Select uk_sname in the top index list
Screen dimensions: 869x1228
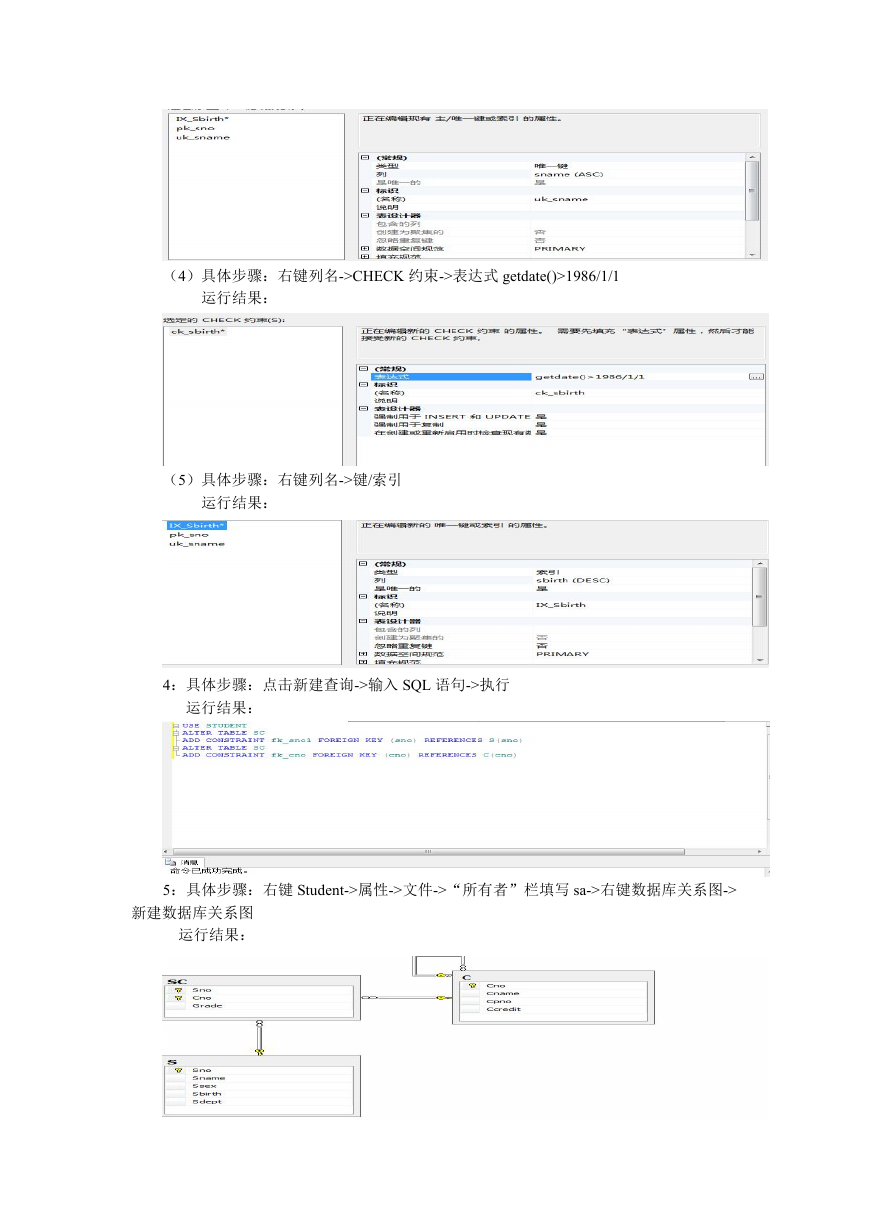point(203,137)
